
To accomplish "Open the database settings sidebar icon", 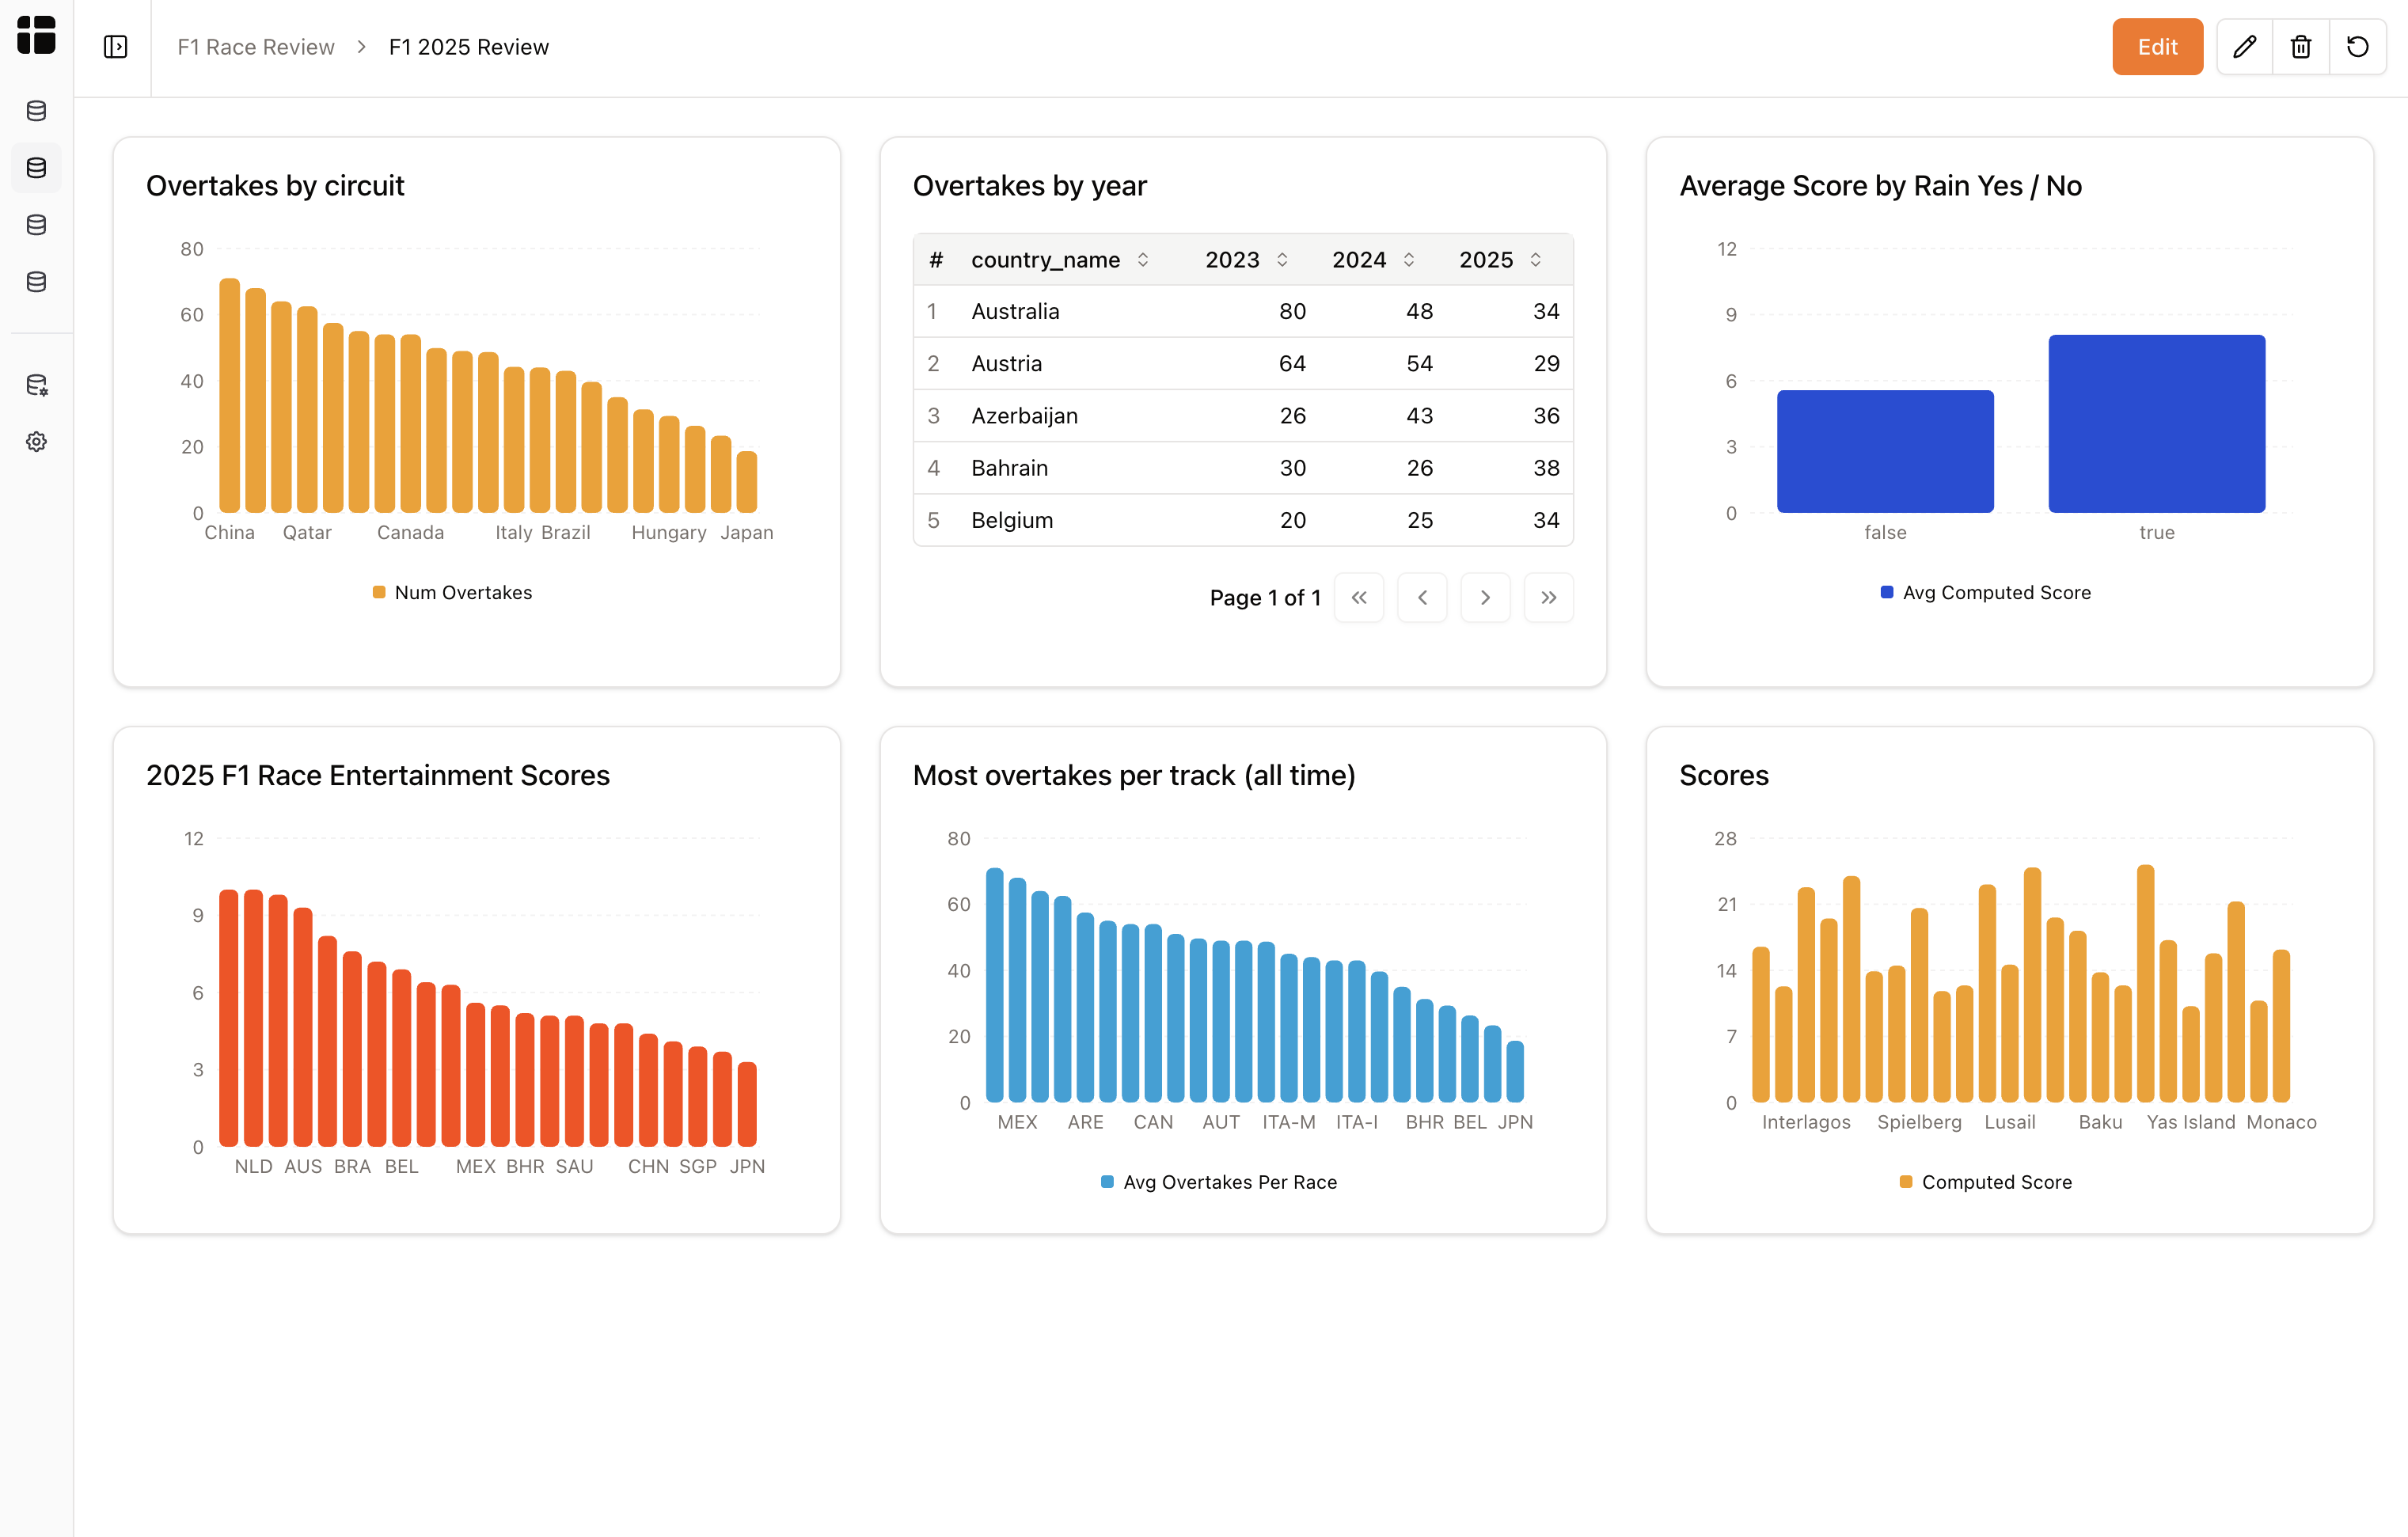I will (x=36, y=385).
